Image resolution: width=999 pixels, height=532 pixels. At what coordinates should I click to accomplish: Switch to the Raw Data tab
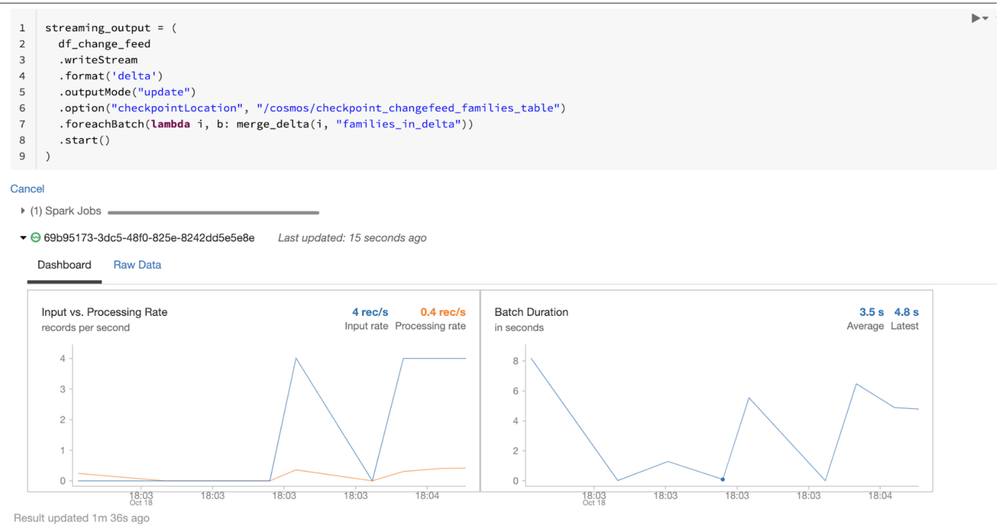[137, 265]
